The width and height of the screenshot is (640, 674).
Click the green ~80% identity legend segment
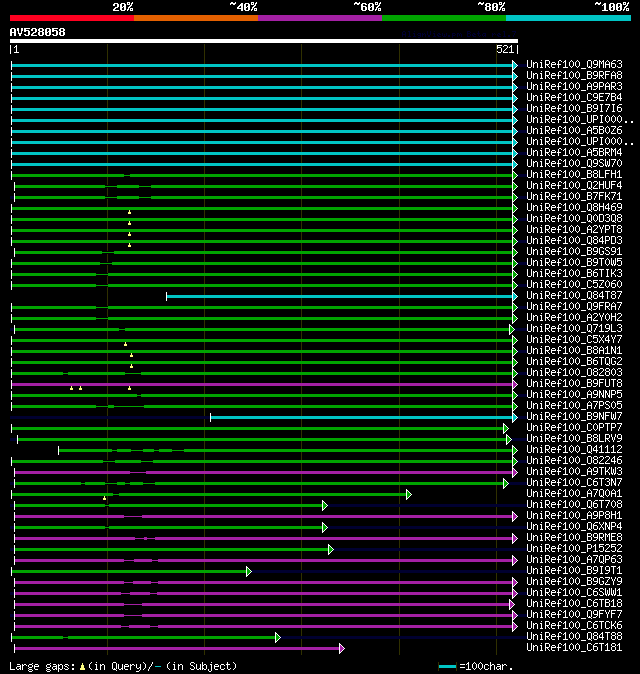[x=444, y=18]
